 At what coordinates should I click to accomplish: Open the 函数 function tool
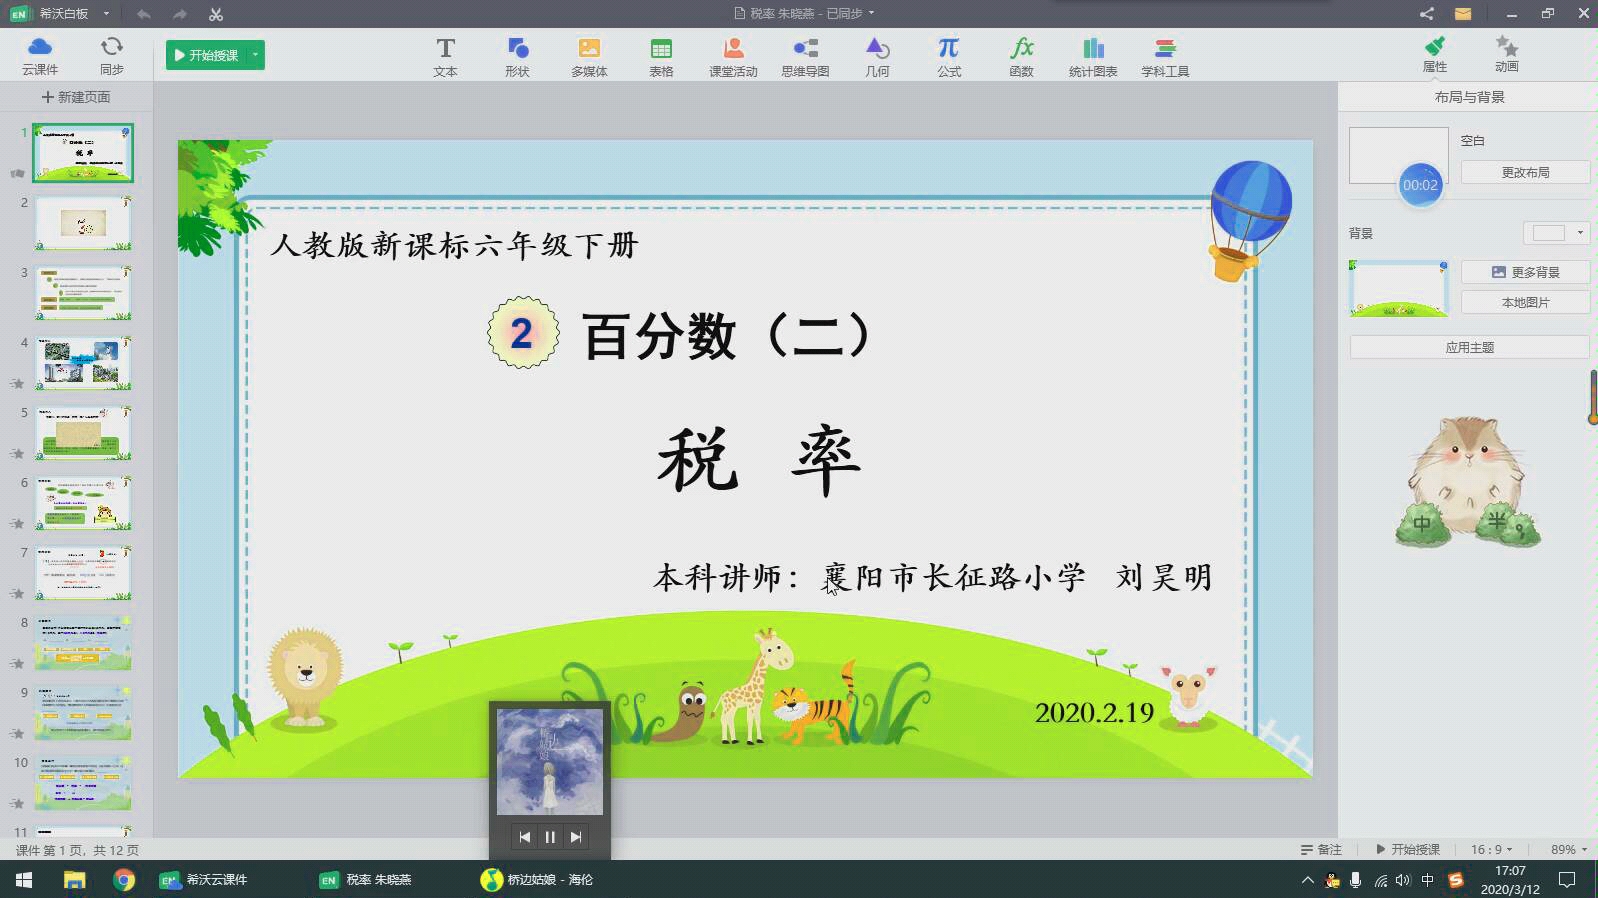tap(1021, 57)
